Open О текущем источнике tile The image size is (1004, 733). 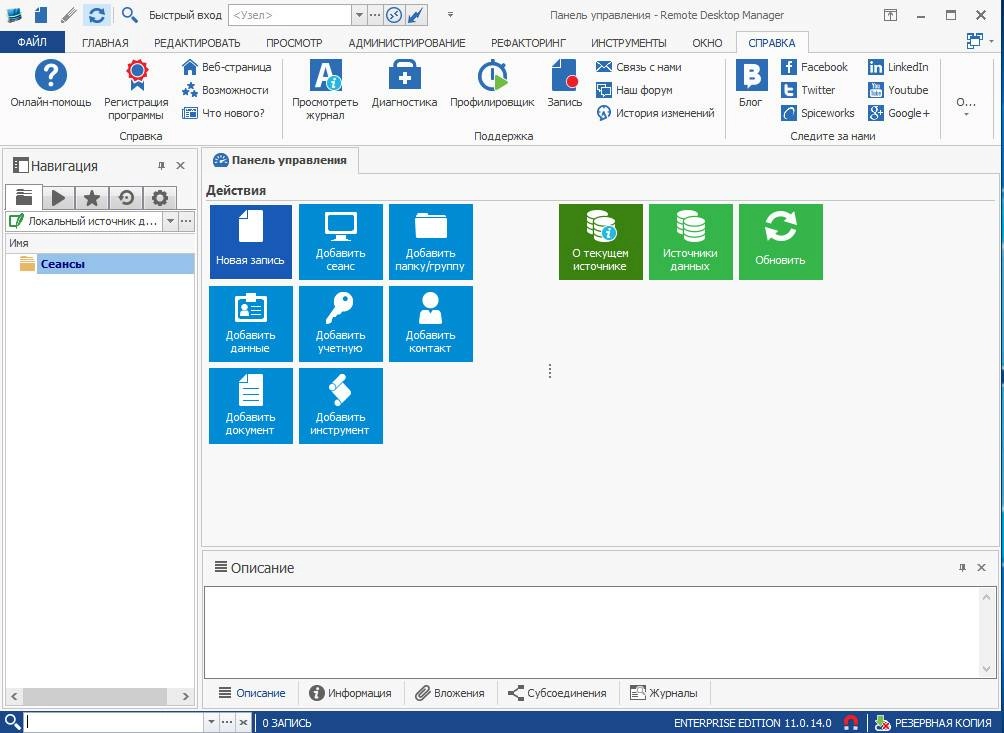601,242
